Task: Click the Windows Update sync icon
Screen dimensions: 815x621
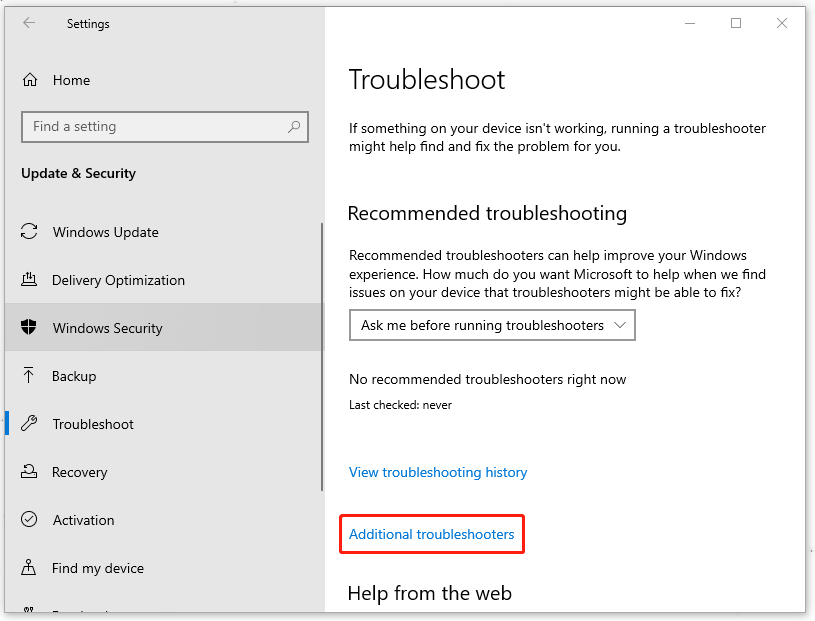Action: [x=29, y=232]
